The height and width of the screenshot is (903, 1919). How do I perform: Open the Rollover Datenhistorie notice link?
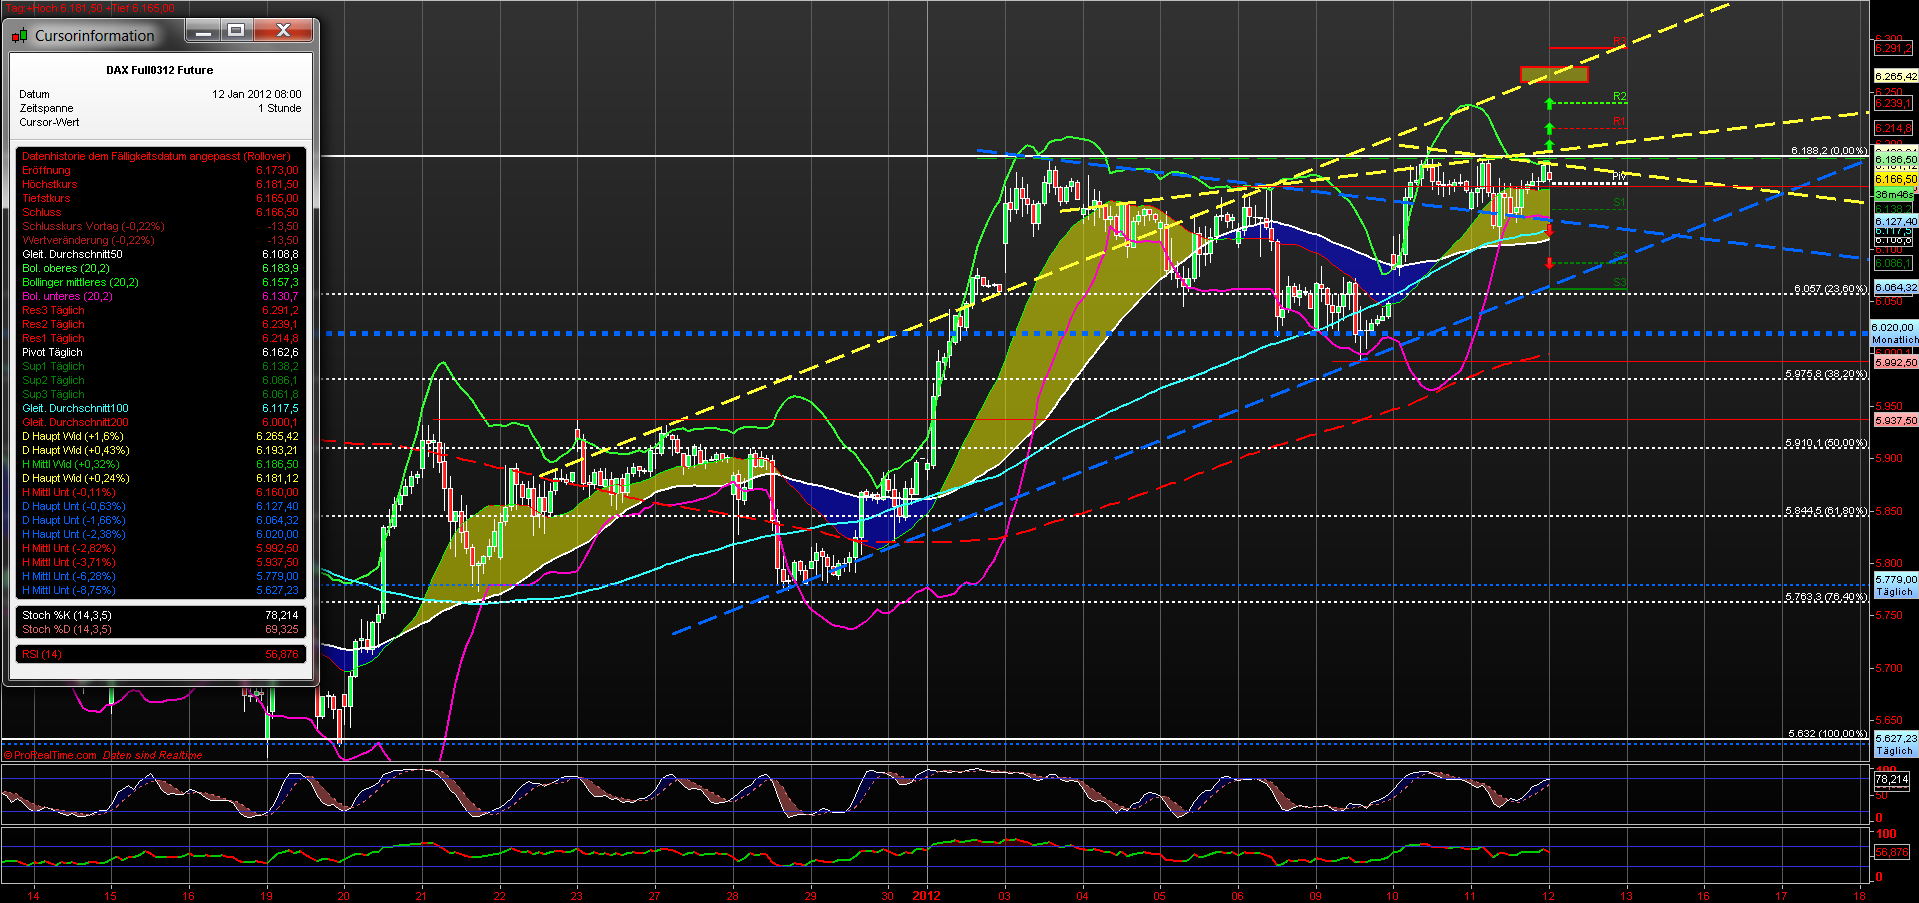click(156, 156)
